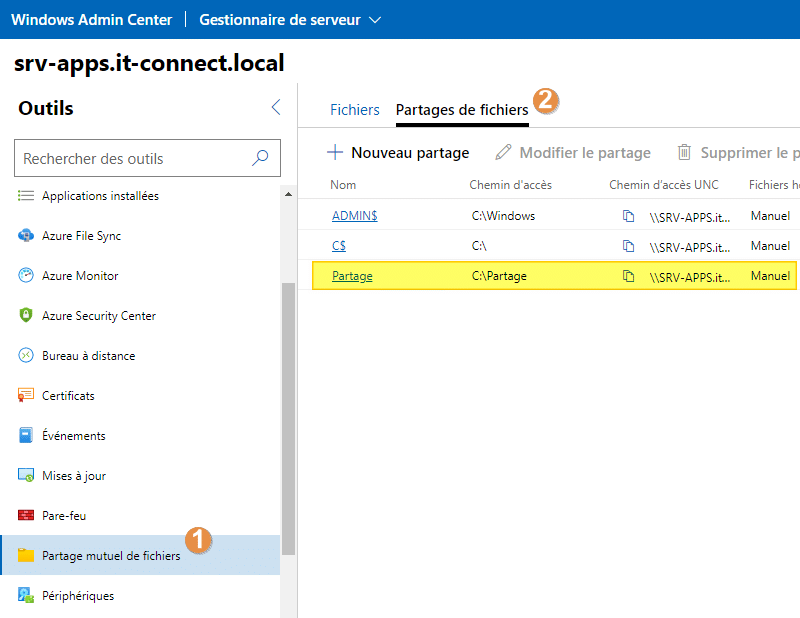Screen dimensions: 800x618
Task: Click search magnifier icon in tools box
Action: (x=260, y=158)
